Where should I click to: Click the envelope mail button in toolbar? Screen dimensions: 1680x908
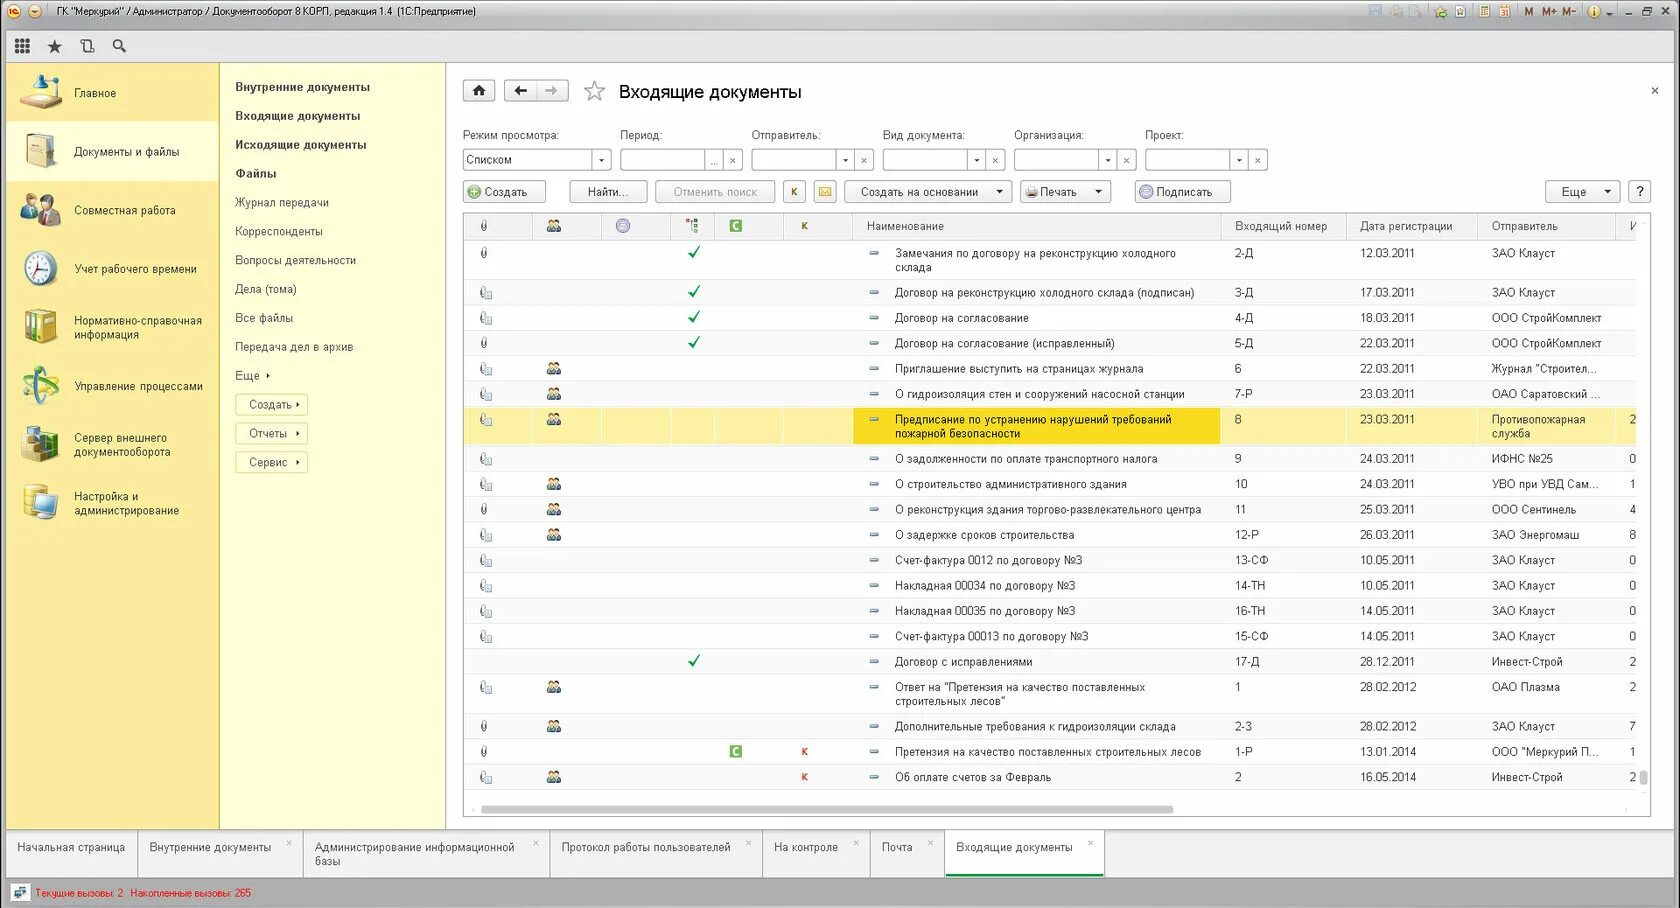tap(825, 192)
